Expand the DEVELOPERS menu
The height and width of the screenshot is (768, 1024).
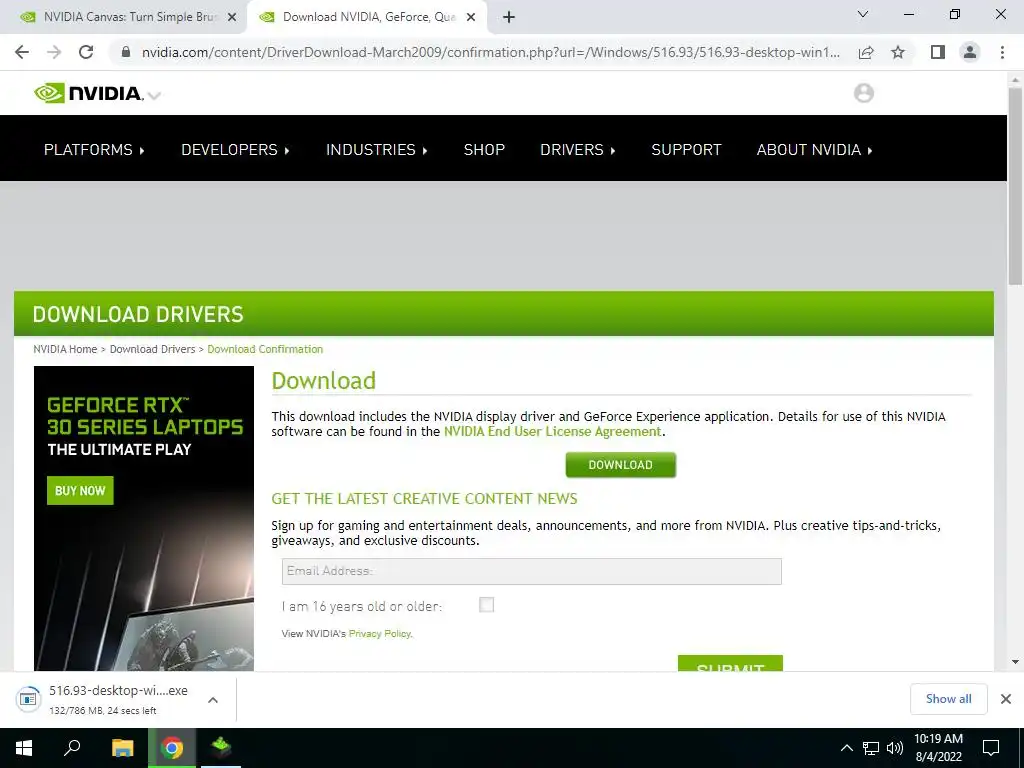tap(235, 150)
